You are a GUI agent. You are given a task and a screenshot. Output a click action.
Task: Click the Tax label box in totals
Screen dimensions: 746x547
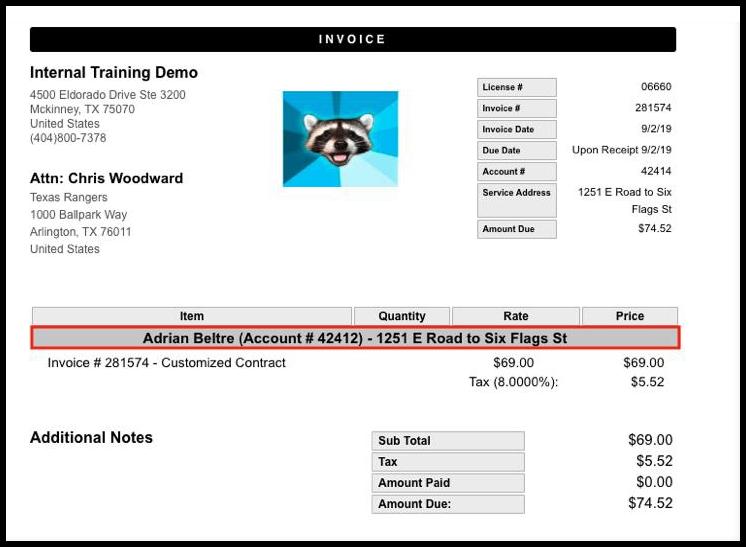tap(448, 462)
